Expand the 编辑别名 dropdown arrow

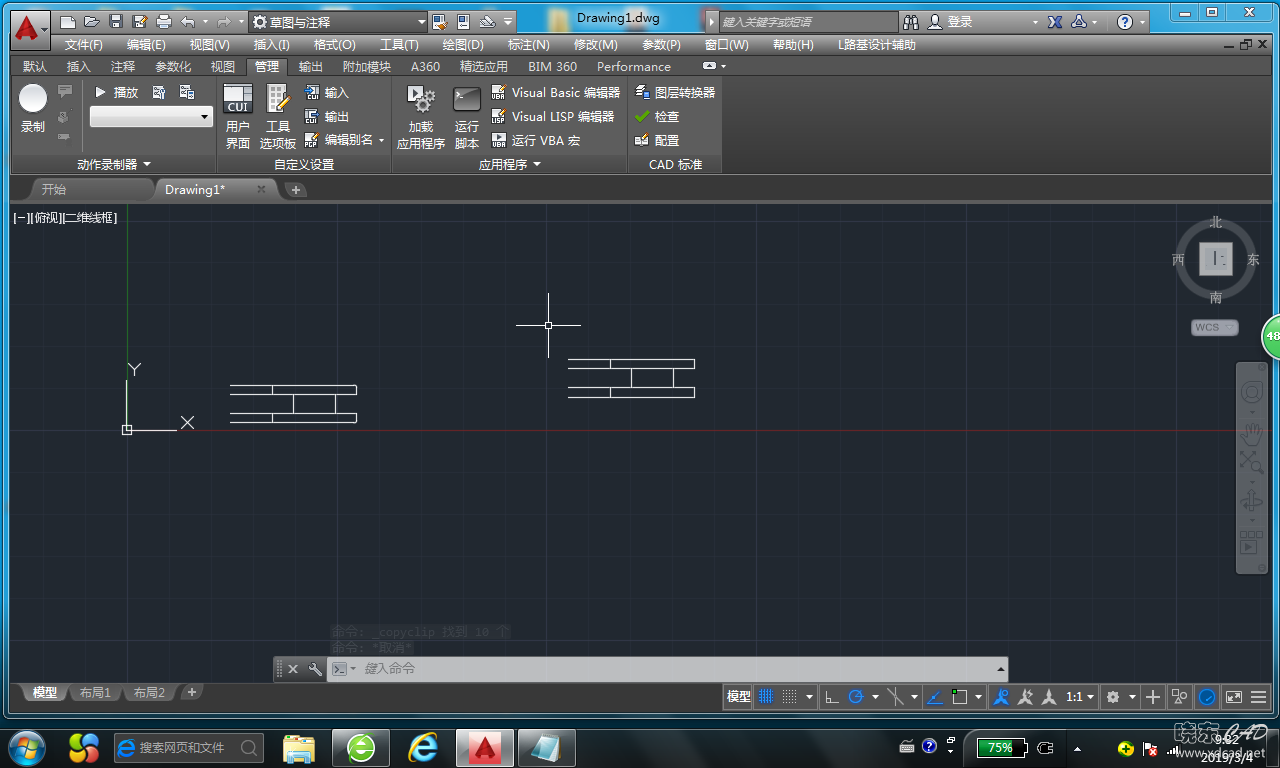coord(382,140)
